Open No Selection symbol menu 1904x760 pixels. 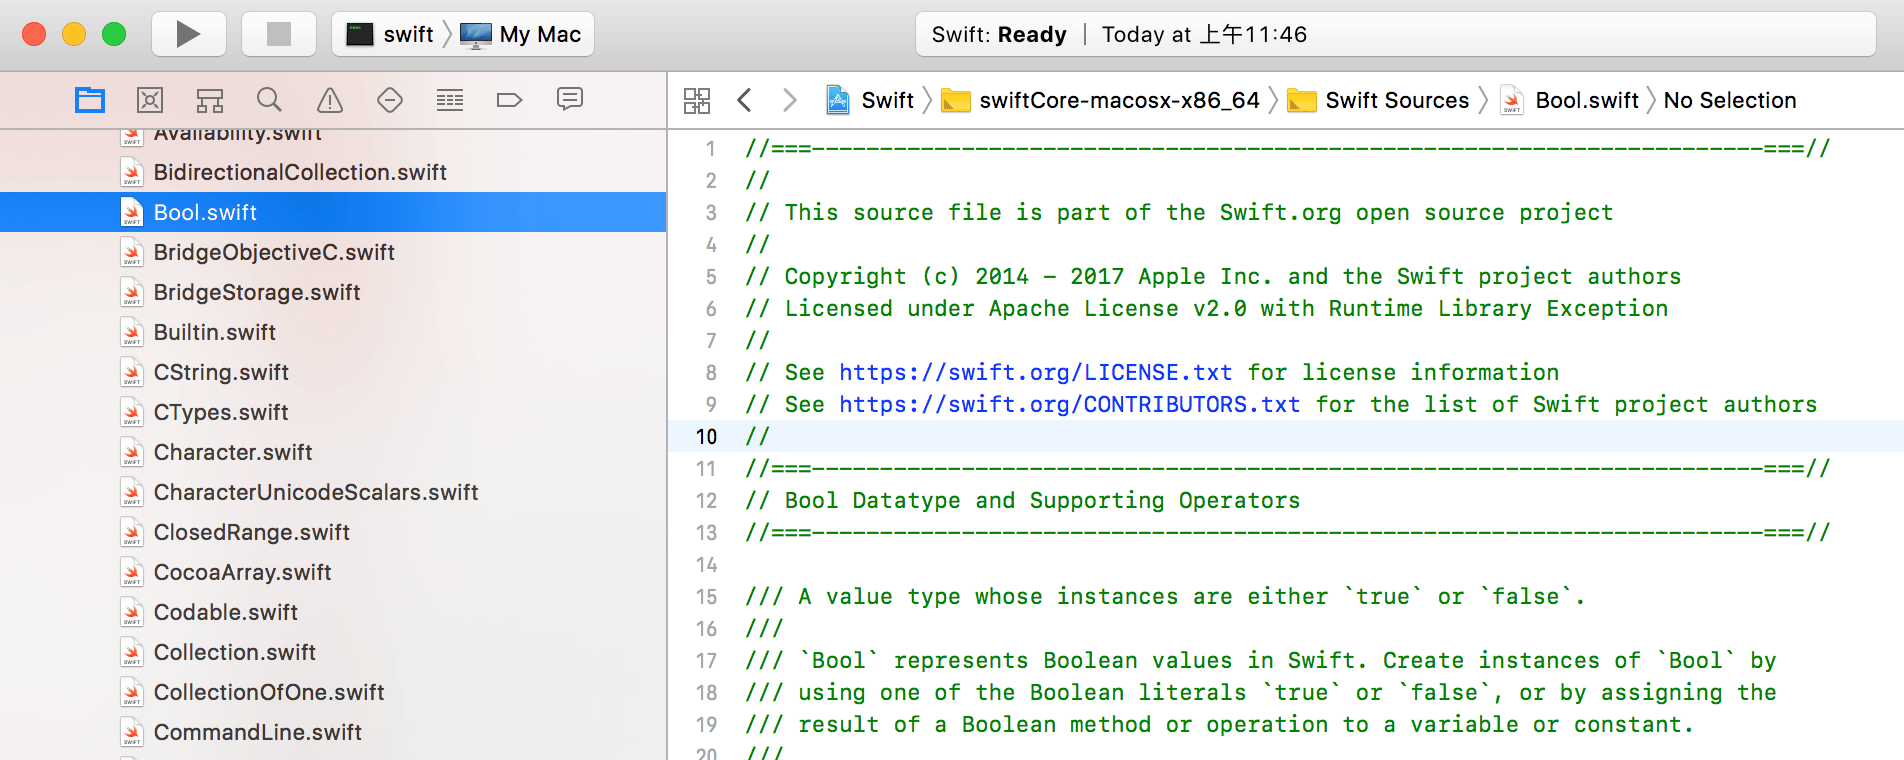pos(1730,100)
